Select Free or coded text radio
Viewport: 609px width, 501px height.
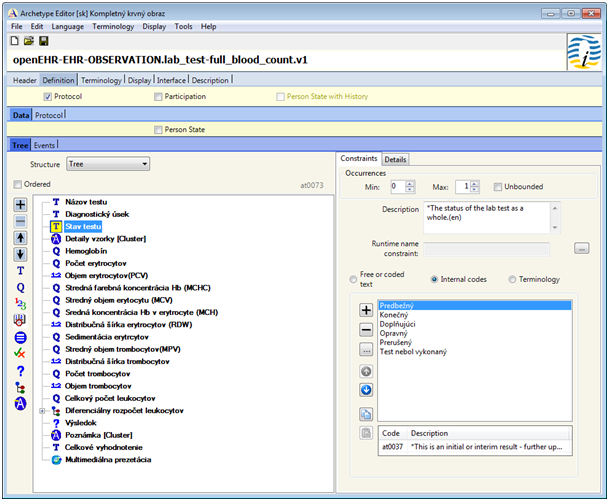353,279
